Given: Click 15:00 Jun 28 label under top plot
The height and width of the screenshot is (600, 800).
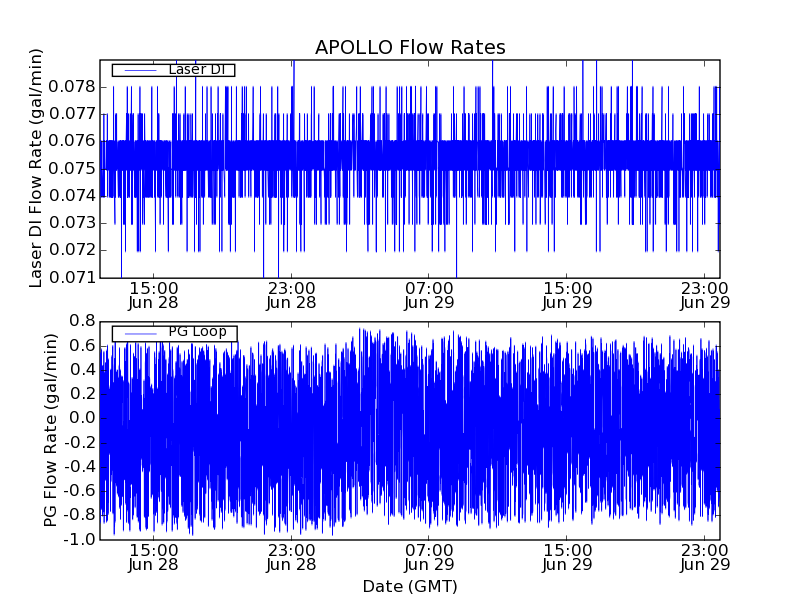Looking at the screenshot, I should click(x=153, y=295).
